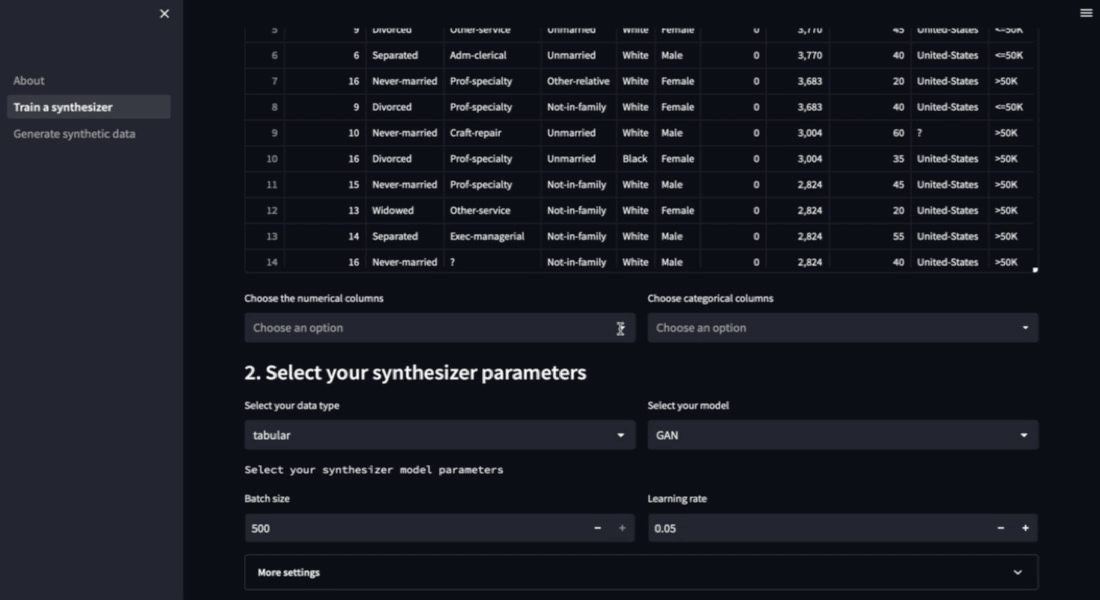Open the model dropdown showing GAN

[x=842, y=435]
